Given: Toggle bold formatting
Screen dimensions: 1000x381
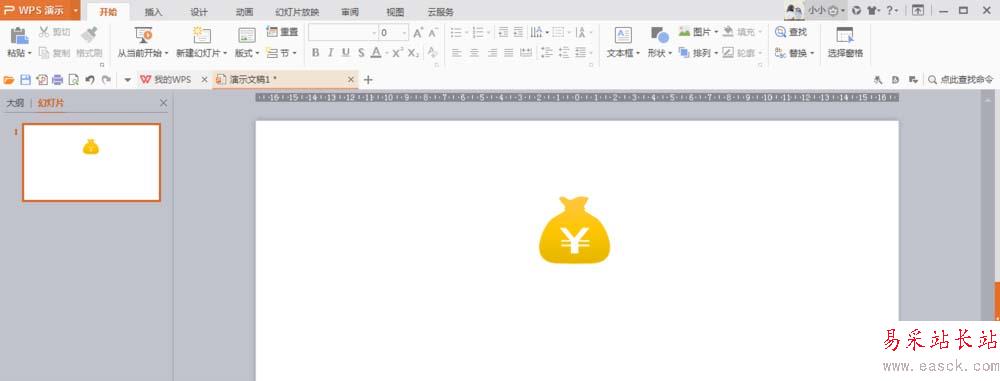Looking at the screenshot, I should tap(315, 53).
